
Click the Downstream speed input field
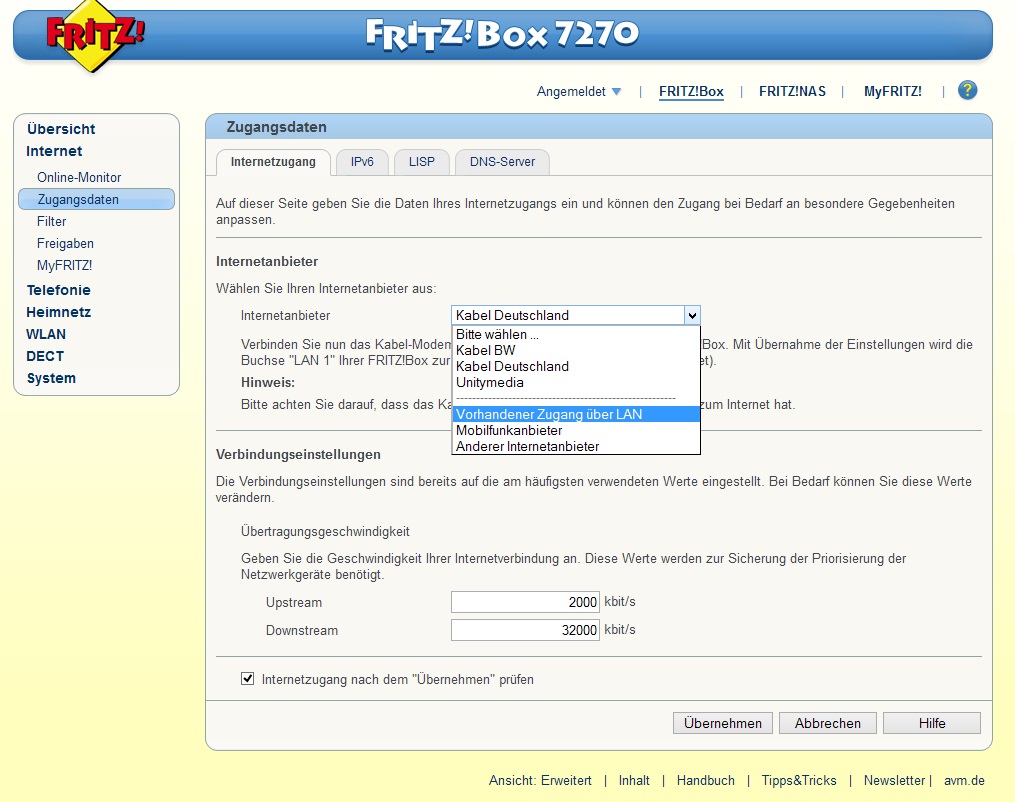click(x=525, y=630)
